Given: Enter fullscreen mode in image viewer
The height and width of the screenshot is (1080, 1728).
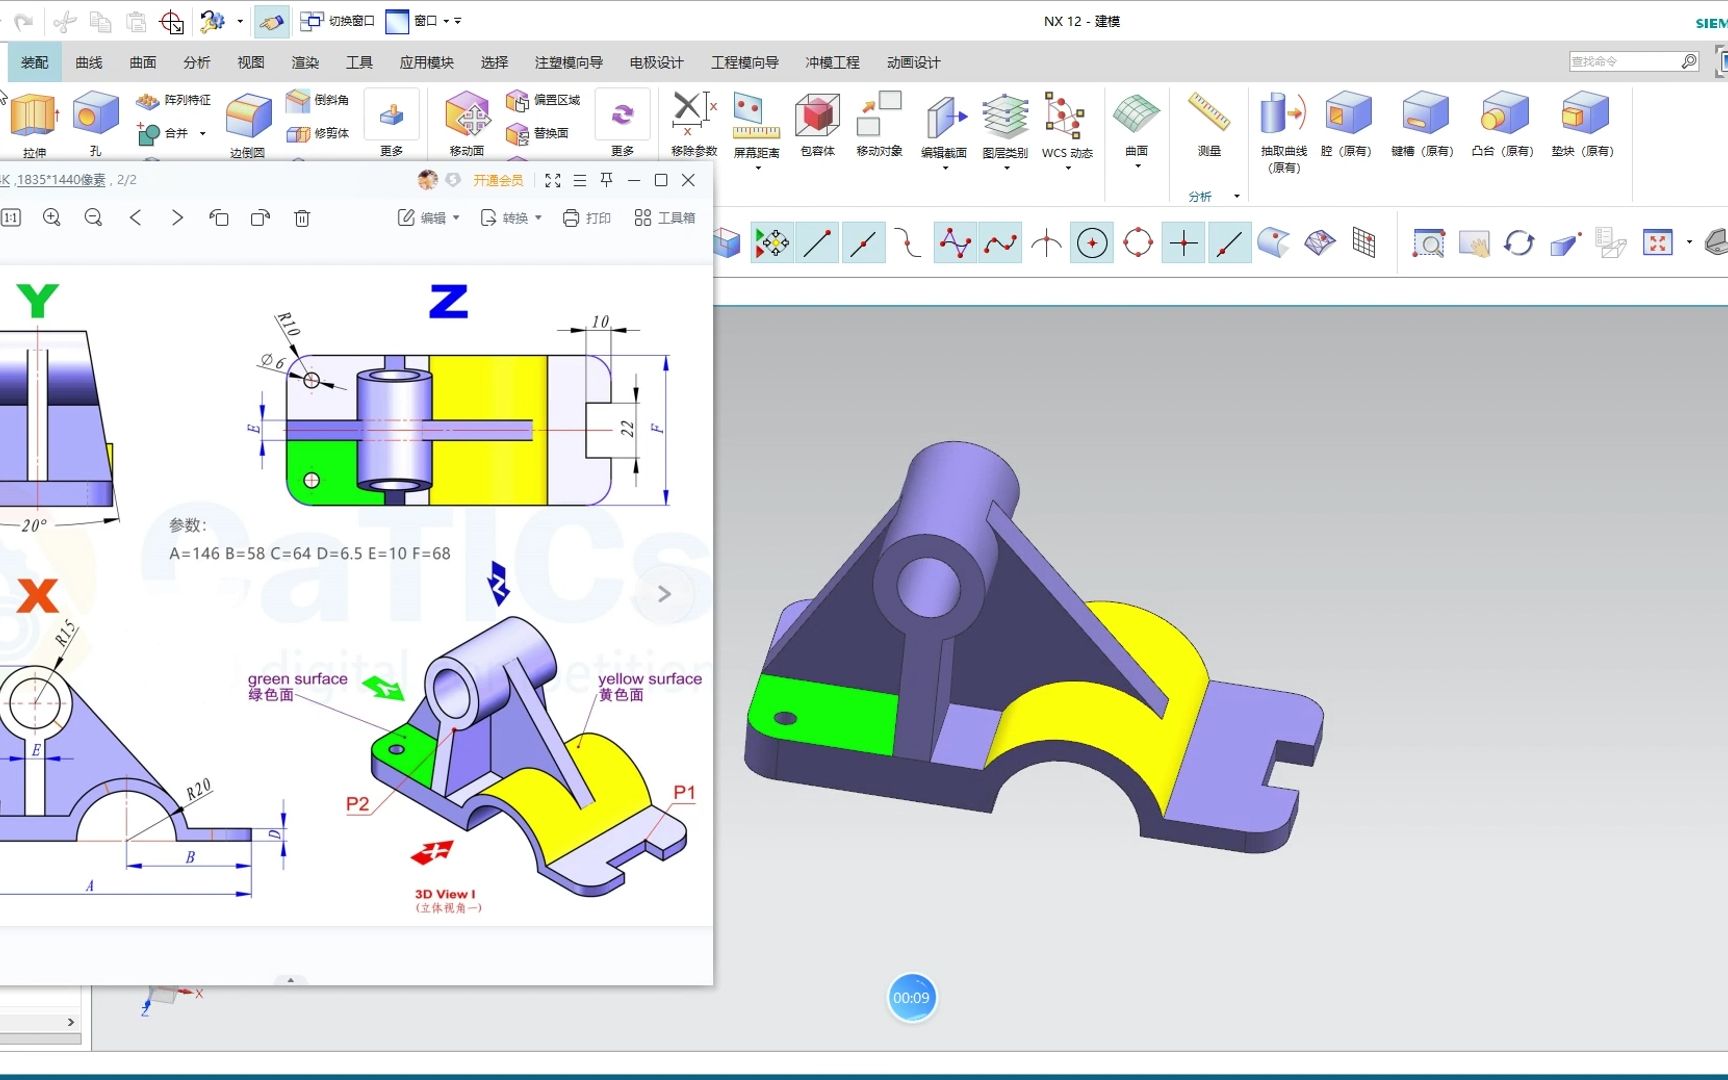Looking at the screenshot, I should tap(553, 180).
